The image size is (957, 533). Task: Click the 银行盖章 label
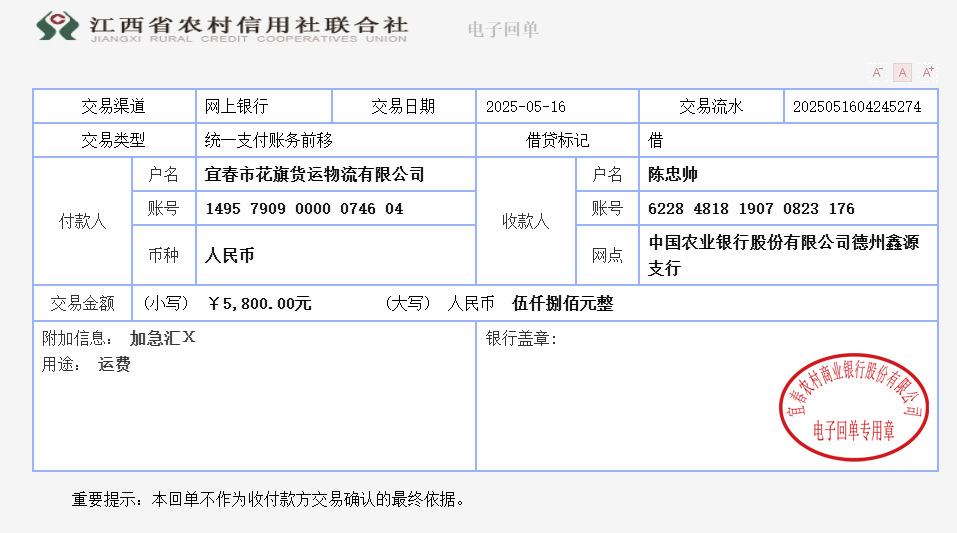(521, 338)
